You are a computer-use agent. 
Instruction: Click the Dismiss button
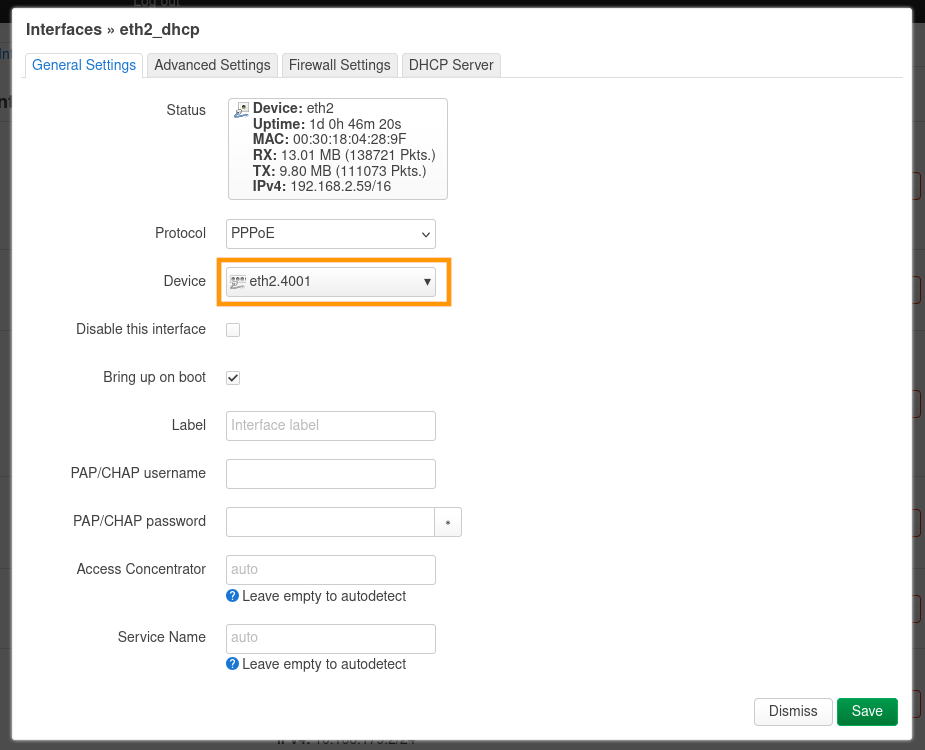(x=793, y=711)
